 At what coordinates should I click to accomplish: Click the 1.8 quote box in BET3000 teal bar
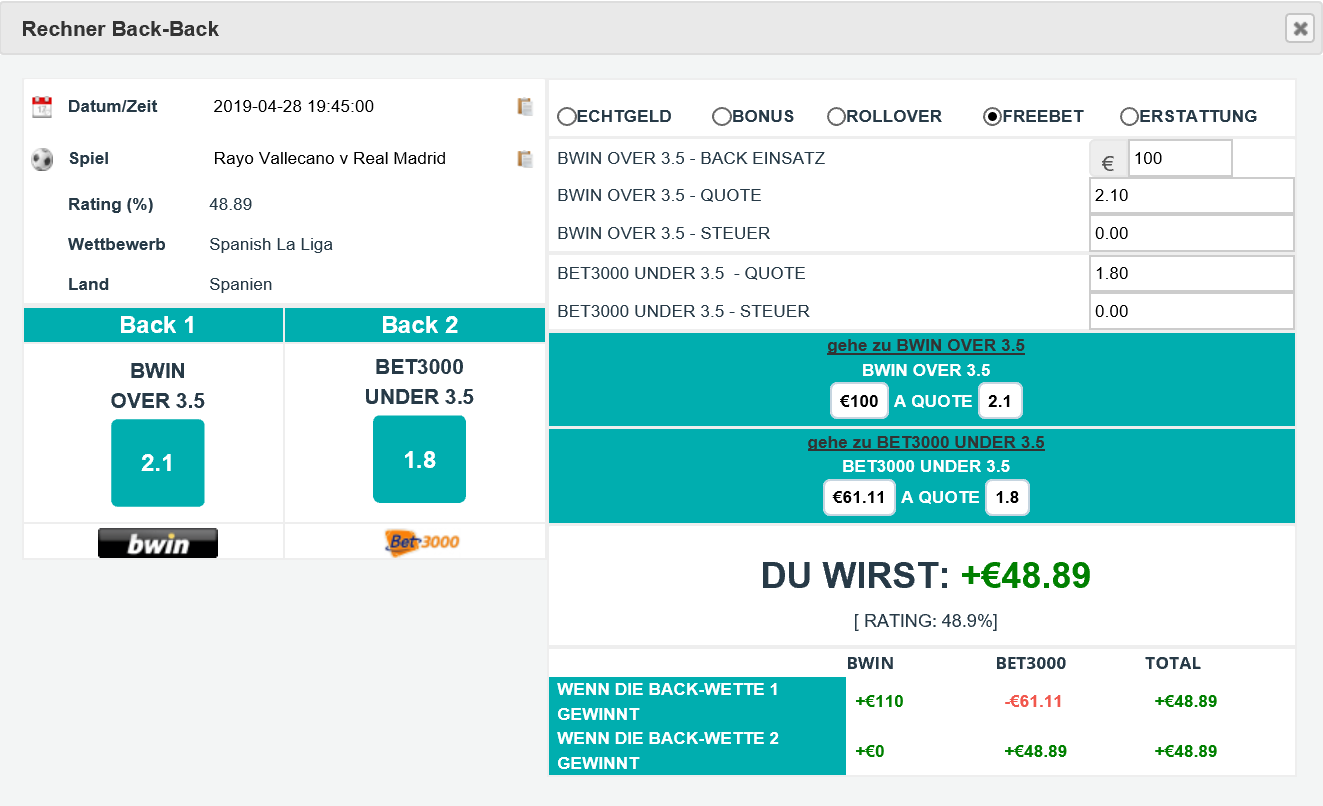click(1007, 497)
